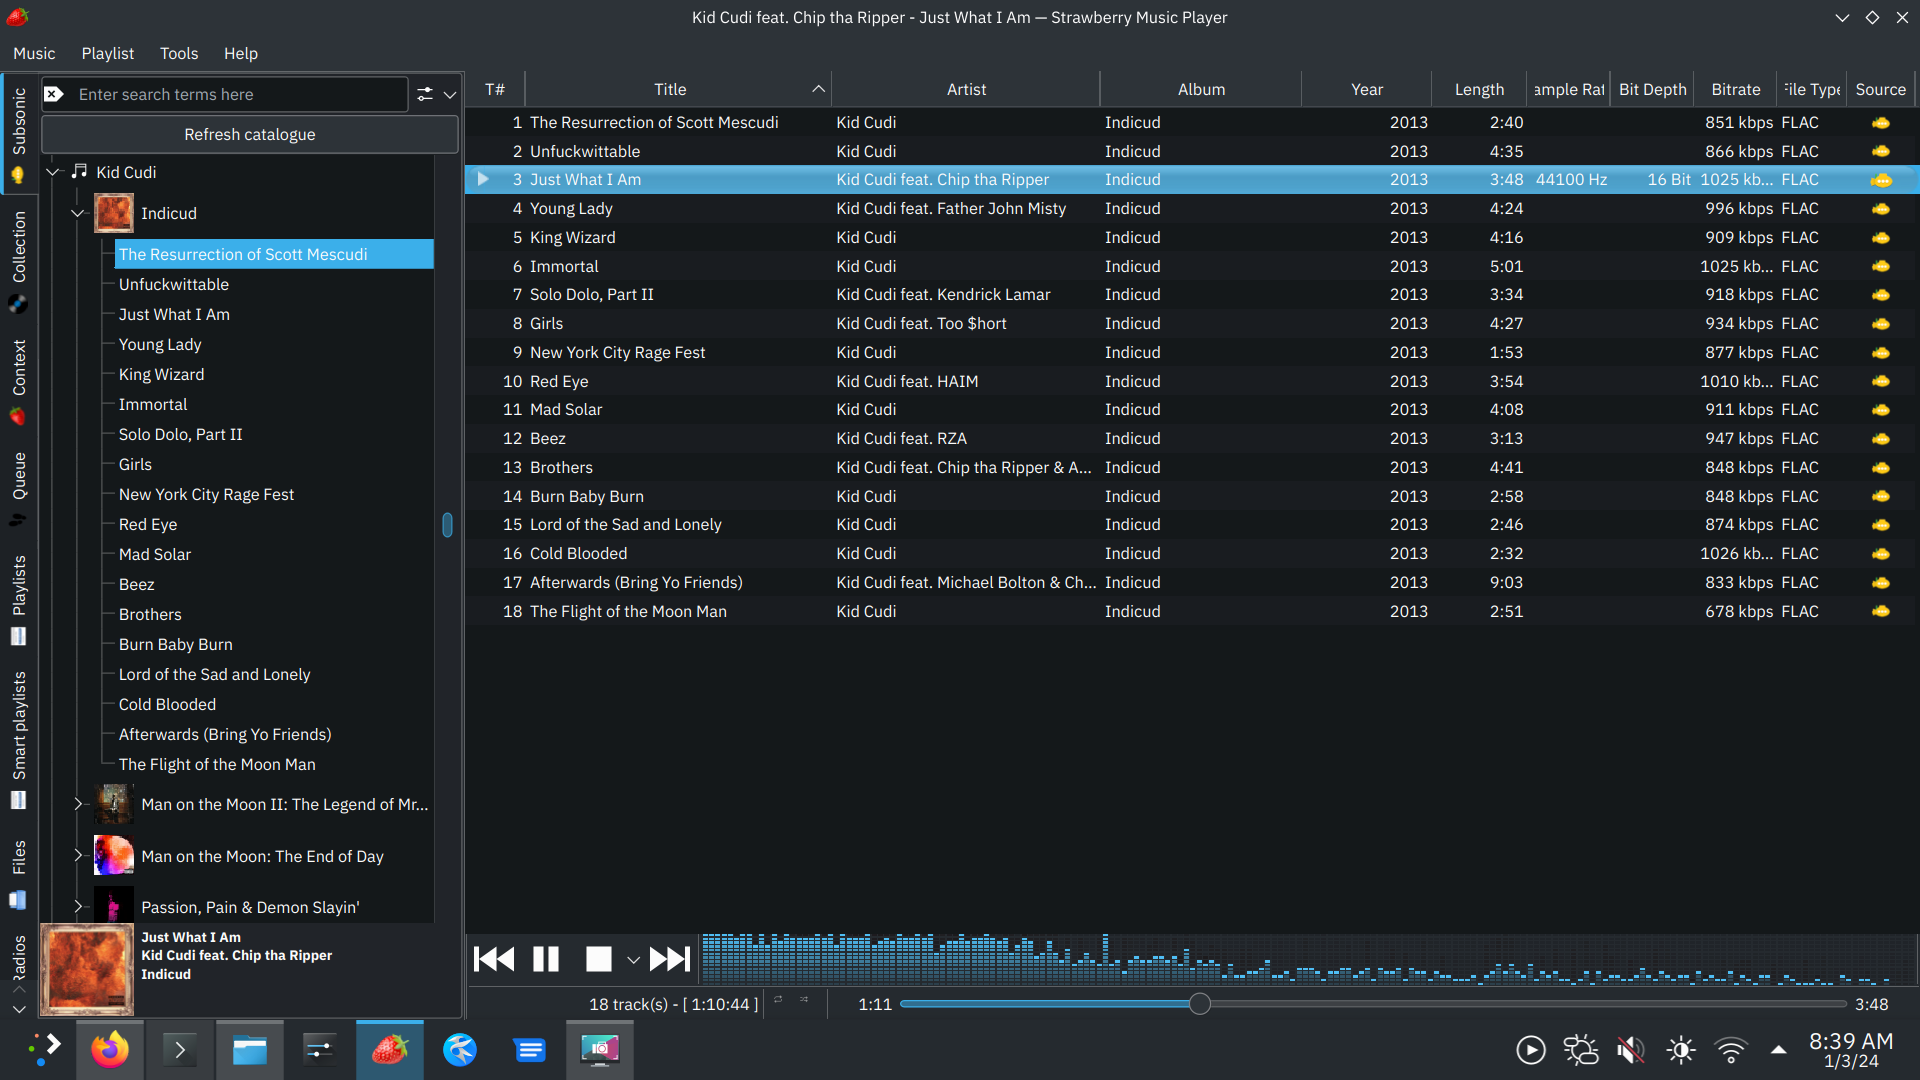The width and height of the screenshot is (1920, 1080).
Task: Open the Playlists sidebar tab
Action: point(18,599)
